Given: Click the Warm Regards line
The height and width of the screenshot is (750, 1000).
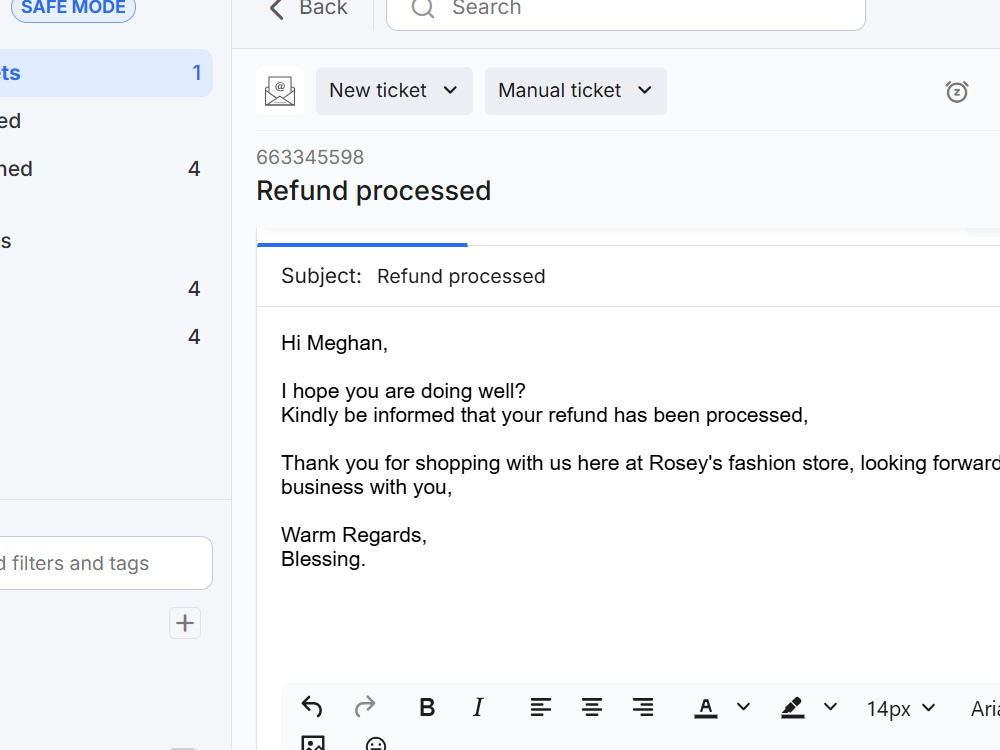Looking at the screenshot, I should coord(354,535).
